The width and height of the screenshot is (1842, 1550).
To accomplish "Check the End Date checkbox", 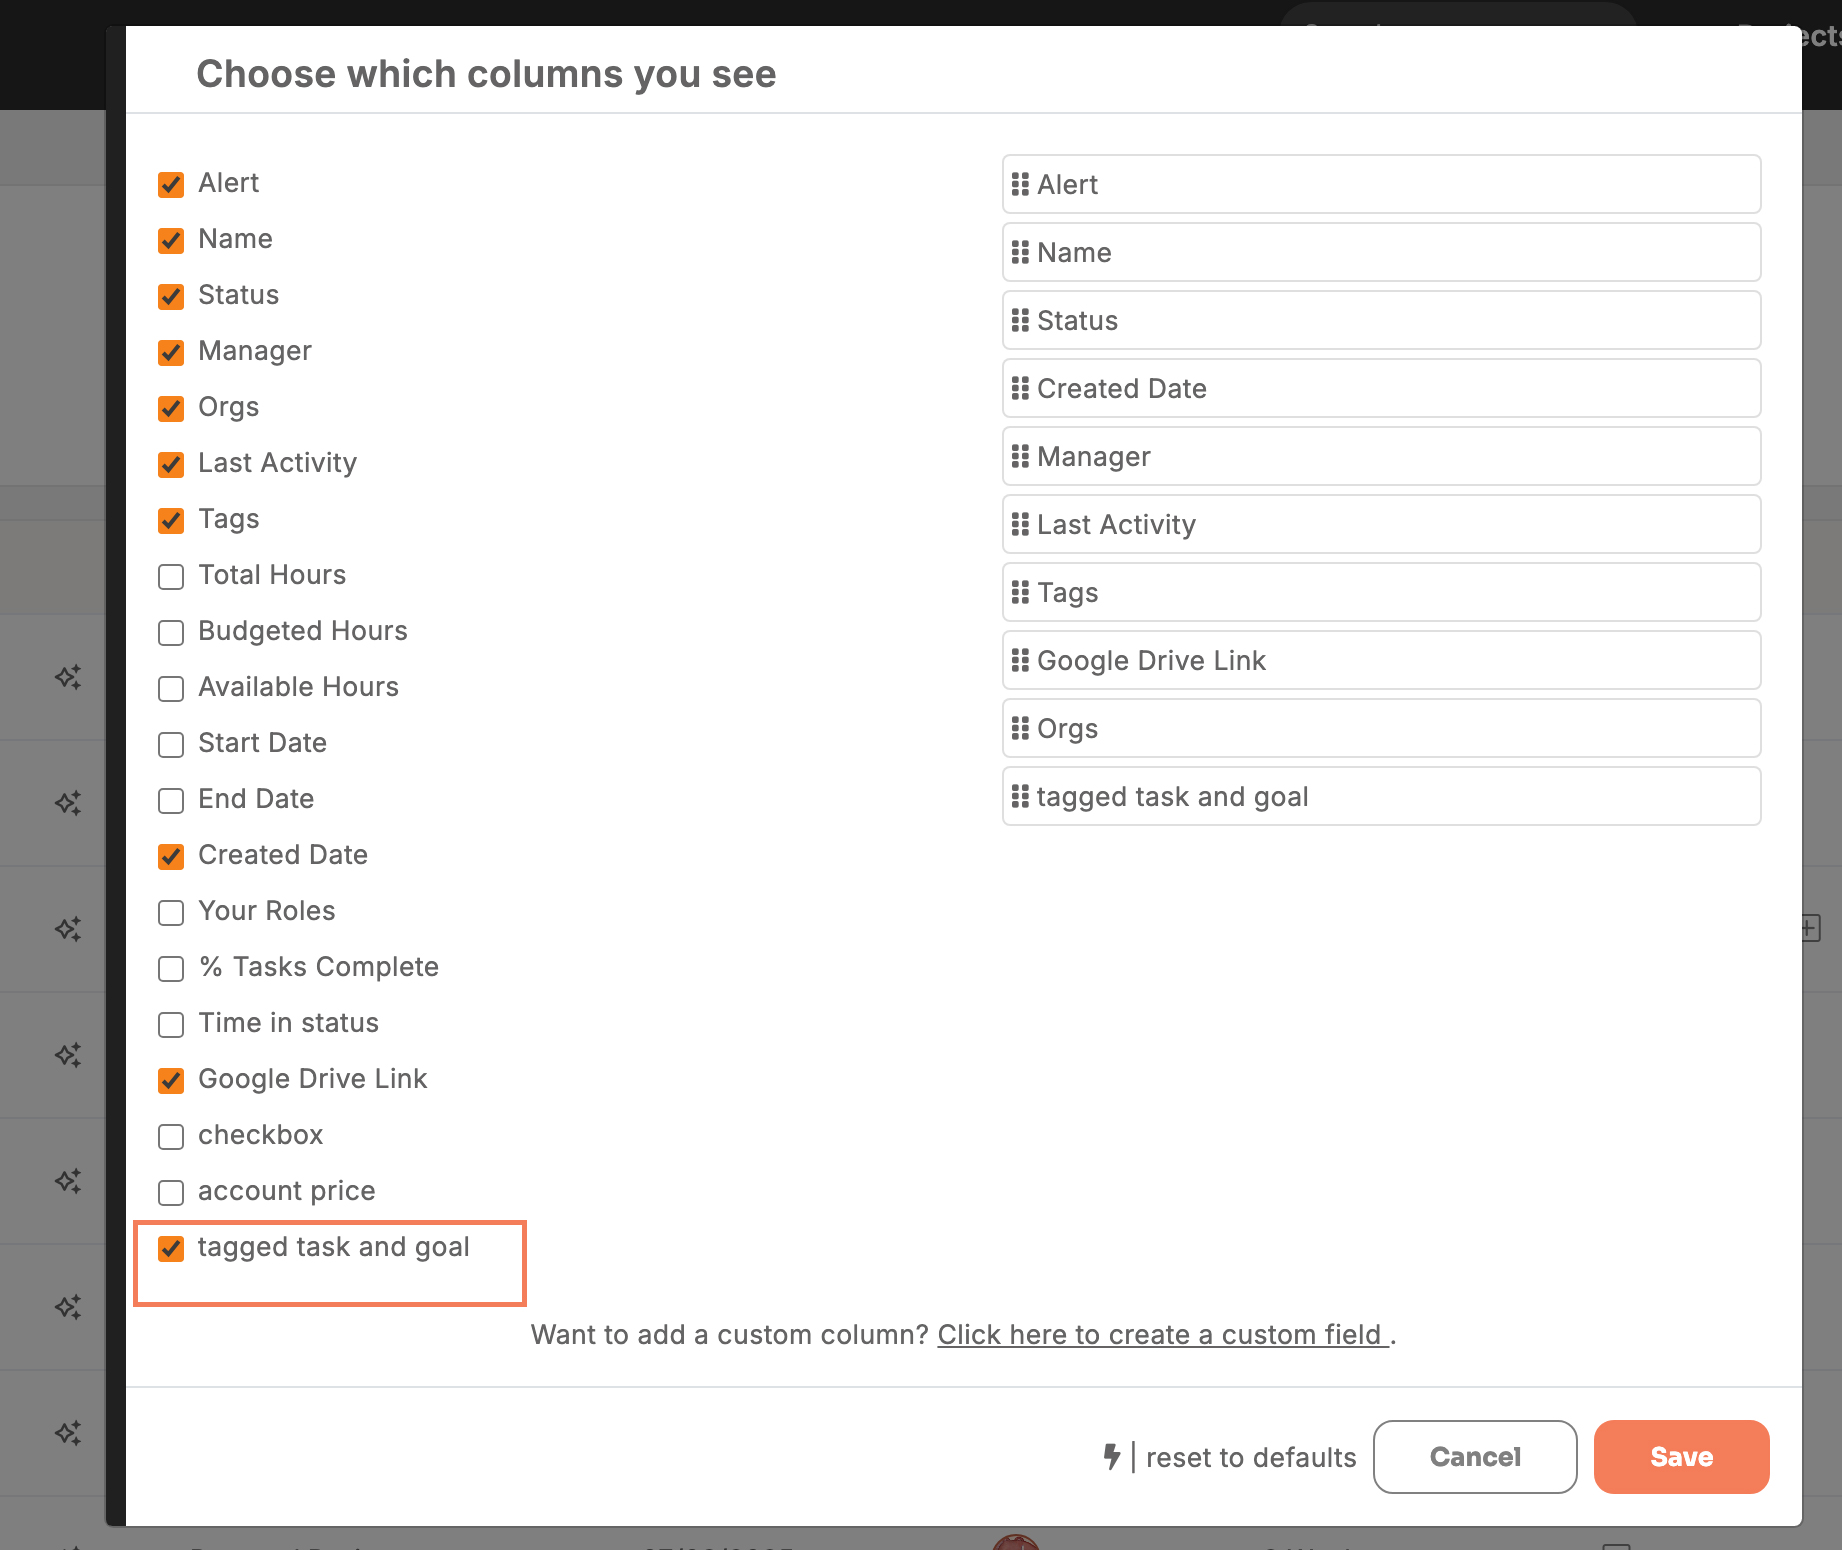I will click(171, 800).
